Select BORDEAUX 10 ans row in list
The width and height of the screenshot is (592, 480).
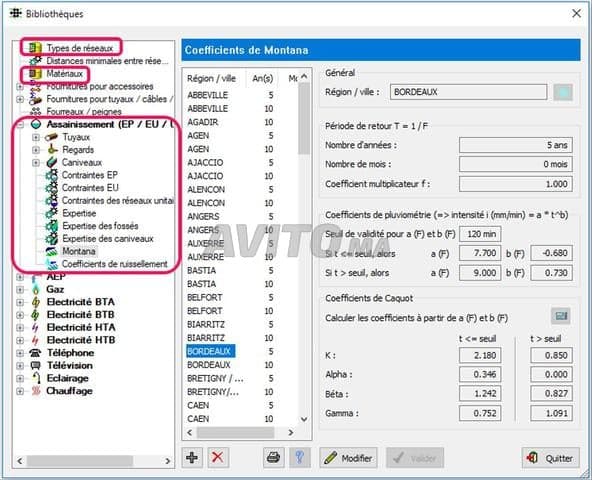tap(230, 365)
